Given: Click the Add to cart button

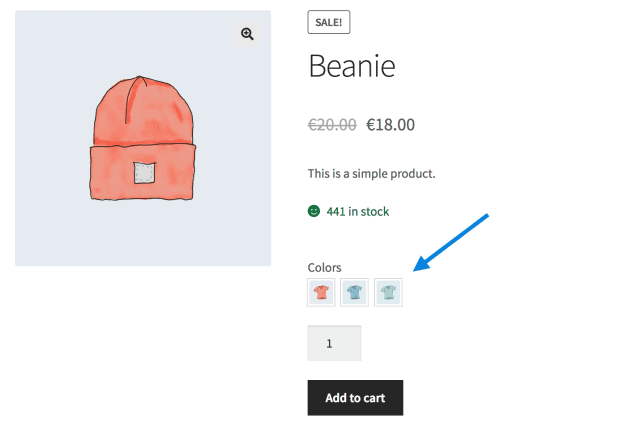Looking at the screenshot, I should pyautogui.click(x=354, y=398).
